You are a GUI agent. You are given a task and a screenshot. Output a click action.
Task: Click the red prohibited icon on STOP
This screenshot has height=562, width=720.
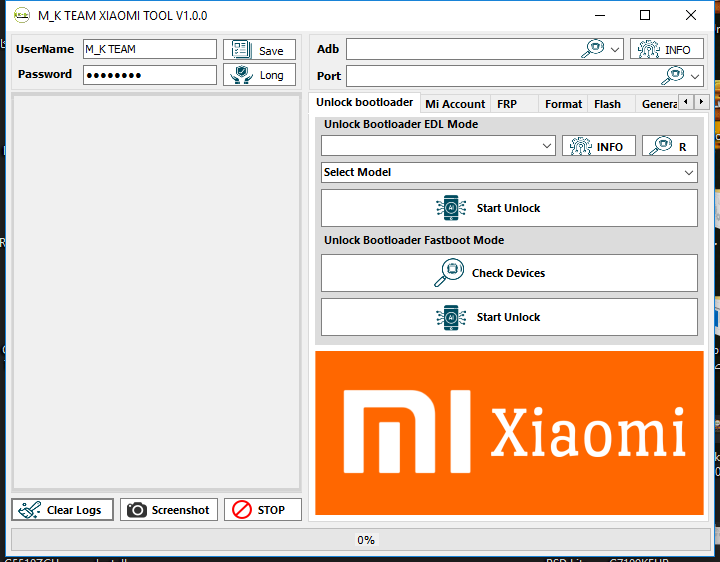point(242,510)
